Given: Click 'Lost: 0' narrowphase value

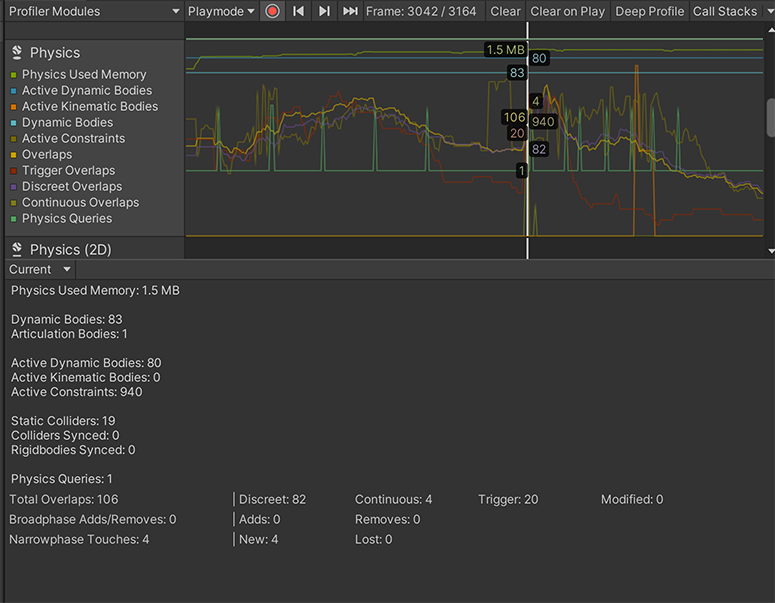Looking at the screenshot, I should point(374,539).
